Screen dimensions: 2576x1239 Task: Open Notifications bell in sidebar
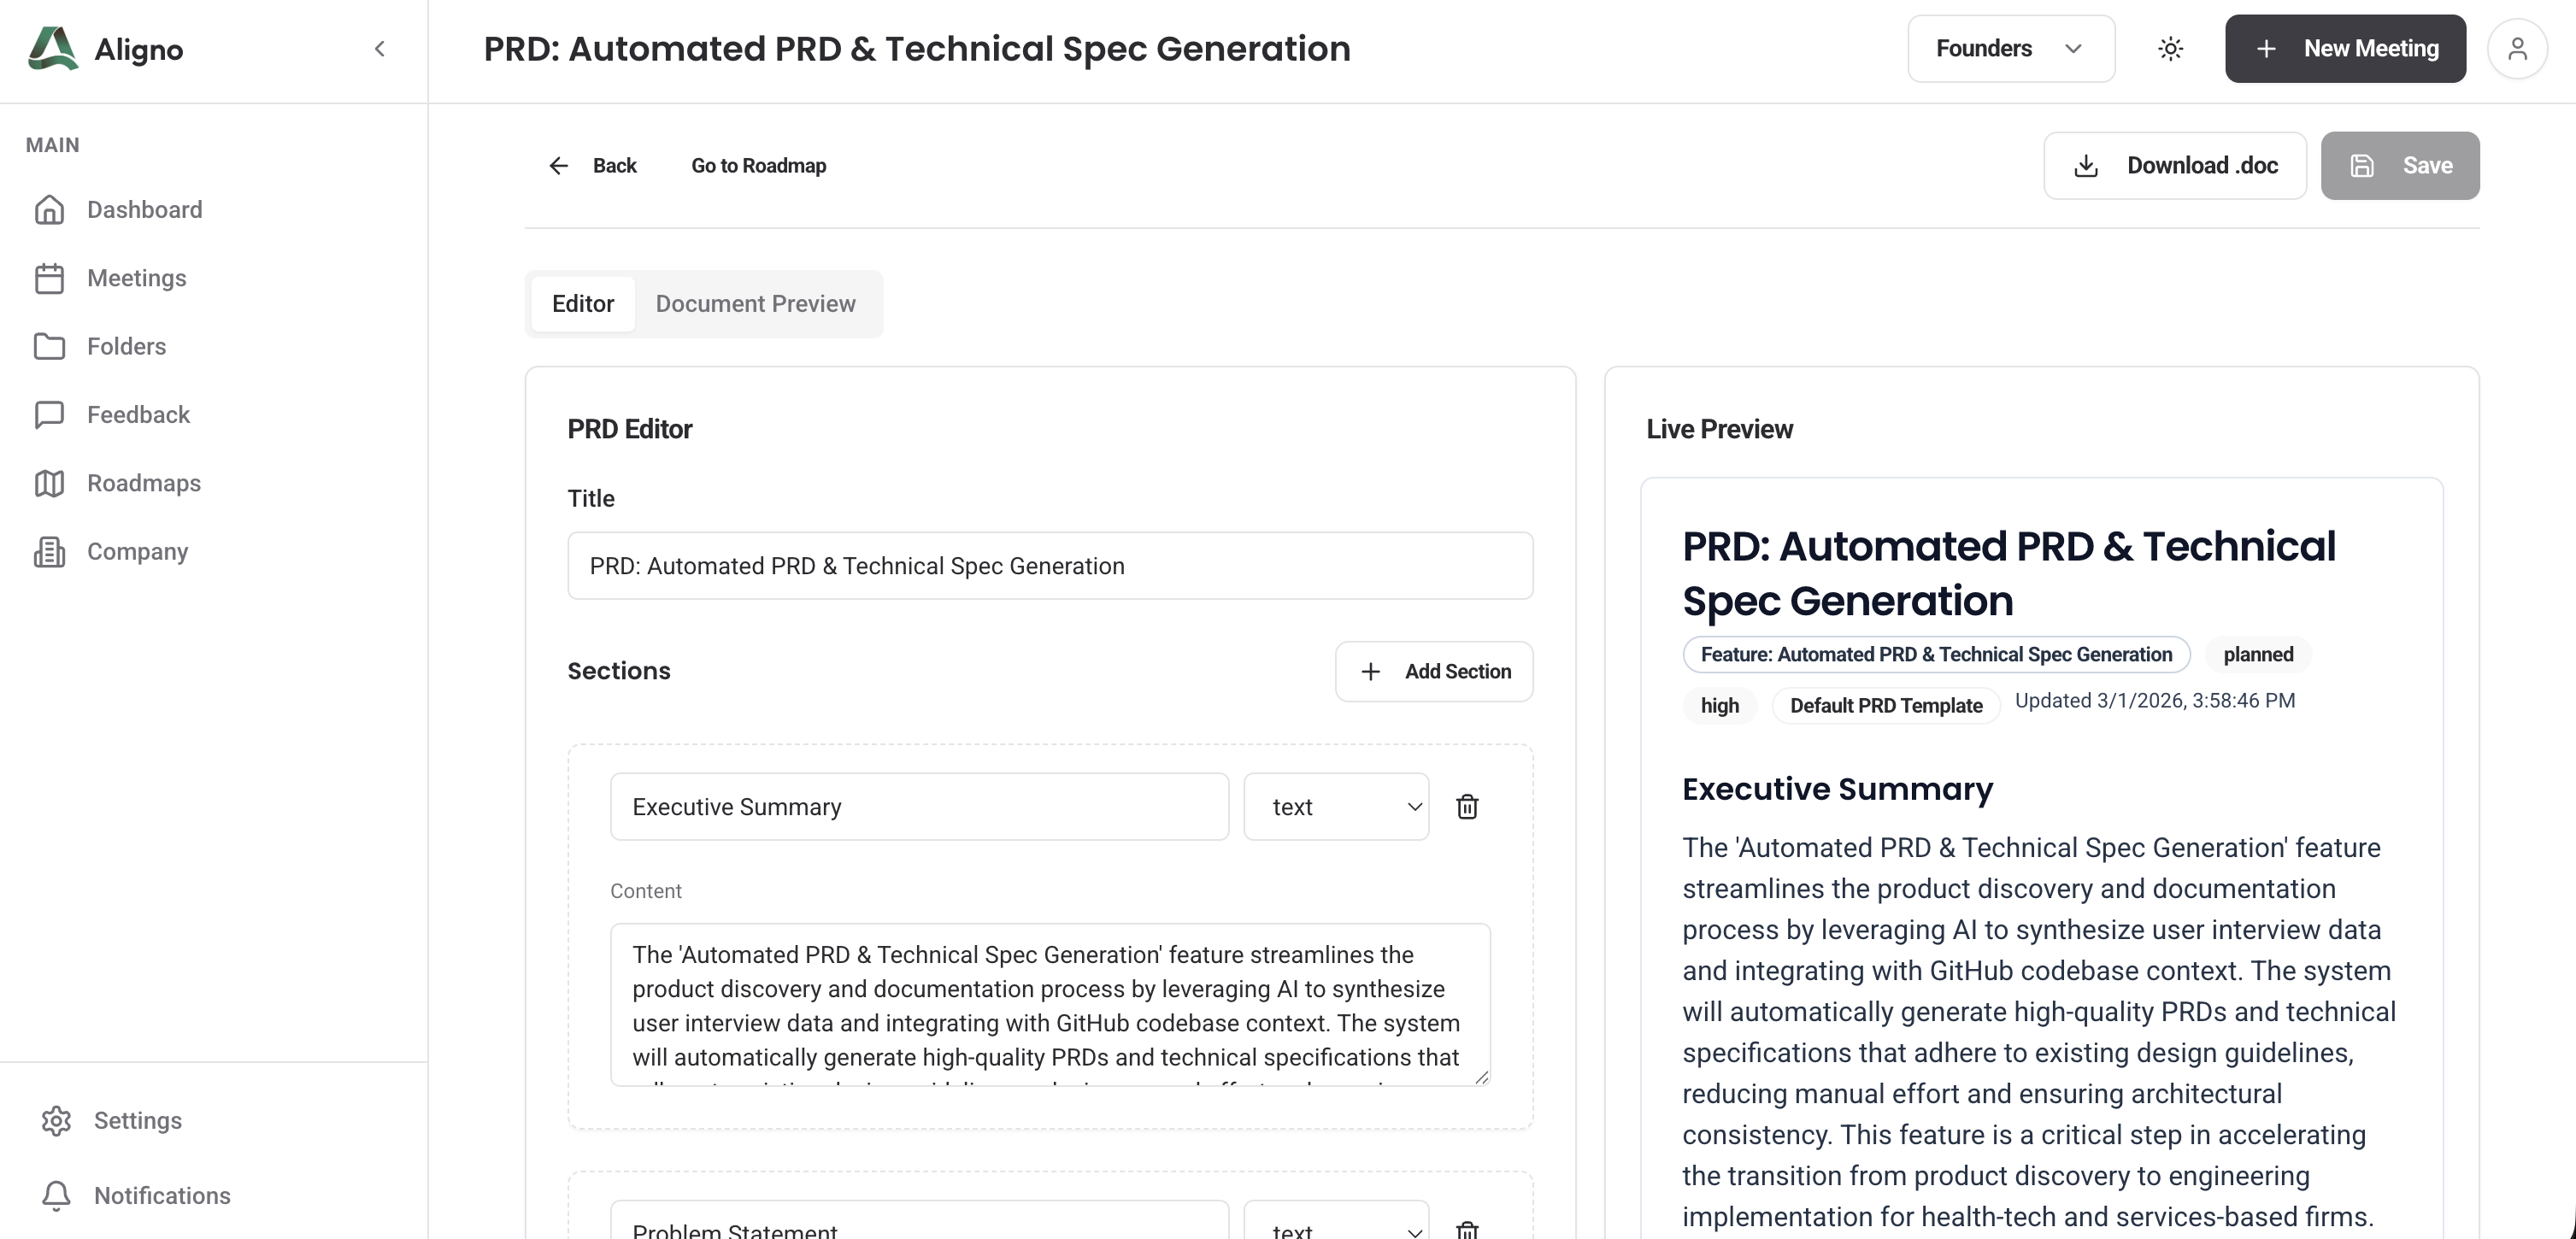[56, 1195]
